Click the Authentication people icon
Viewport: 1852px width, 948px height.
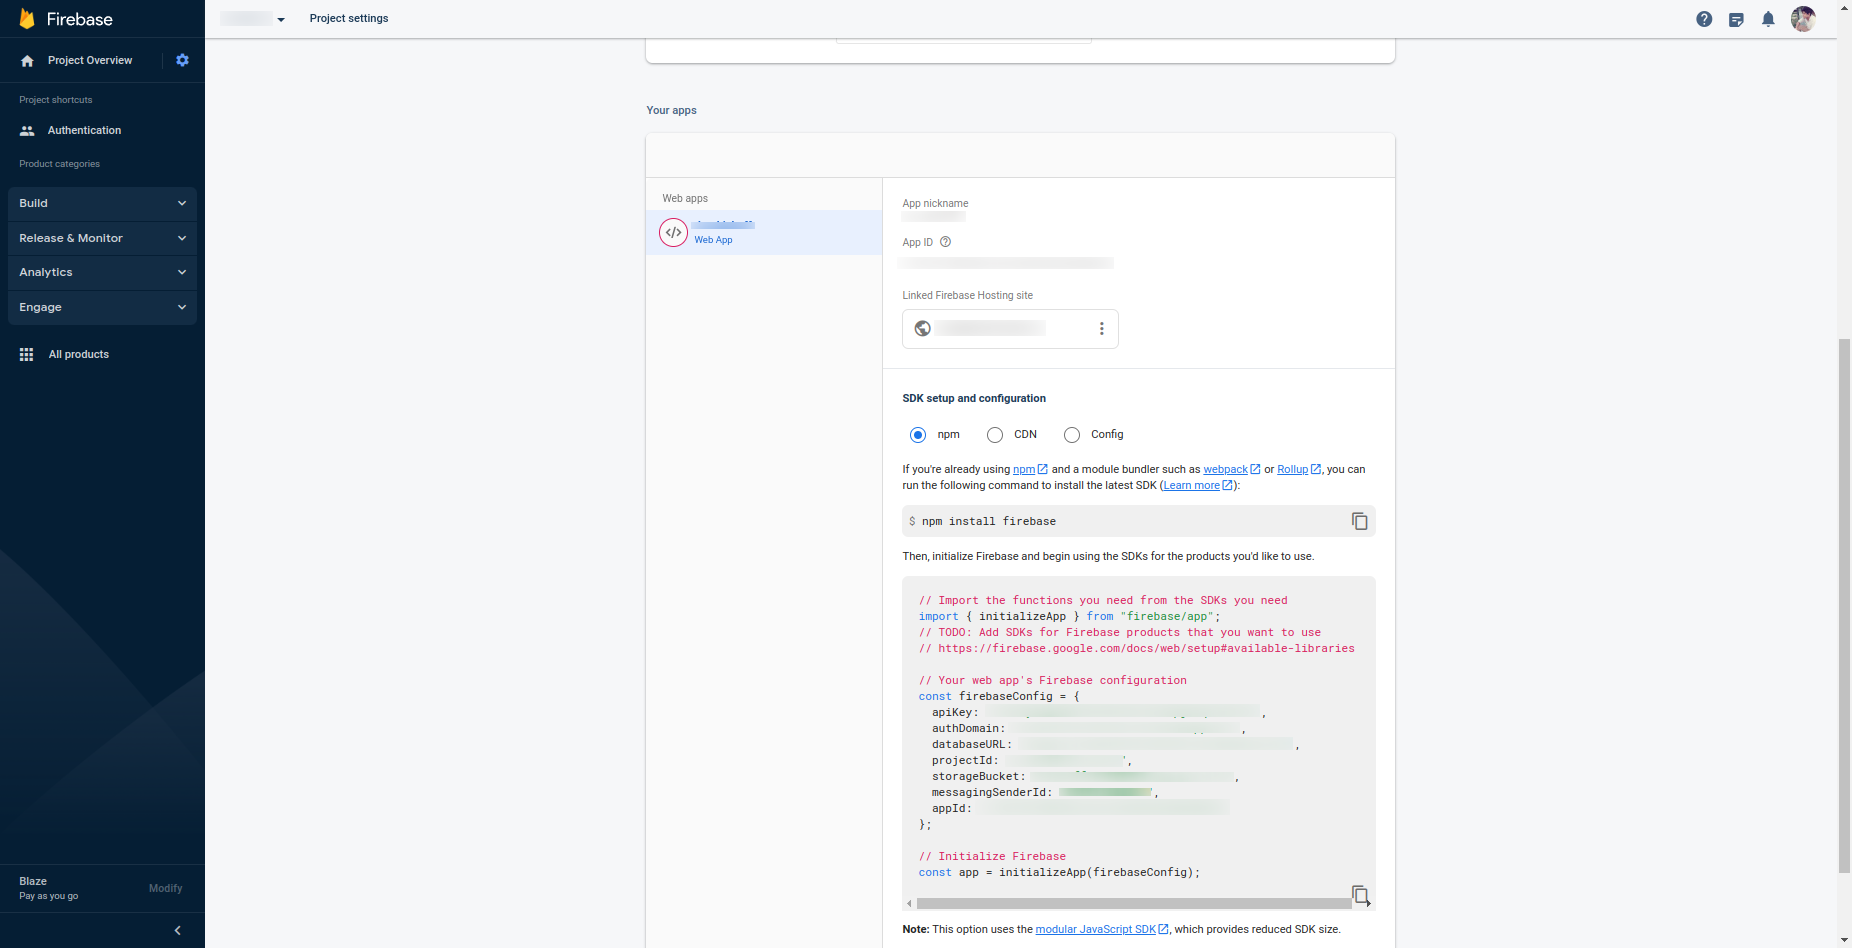point(27,131)
